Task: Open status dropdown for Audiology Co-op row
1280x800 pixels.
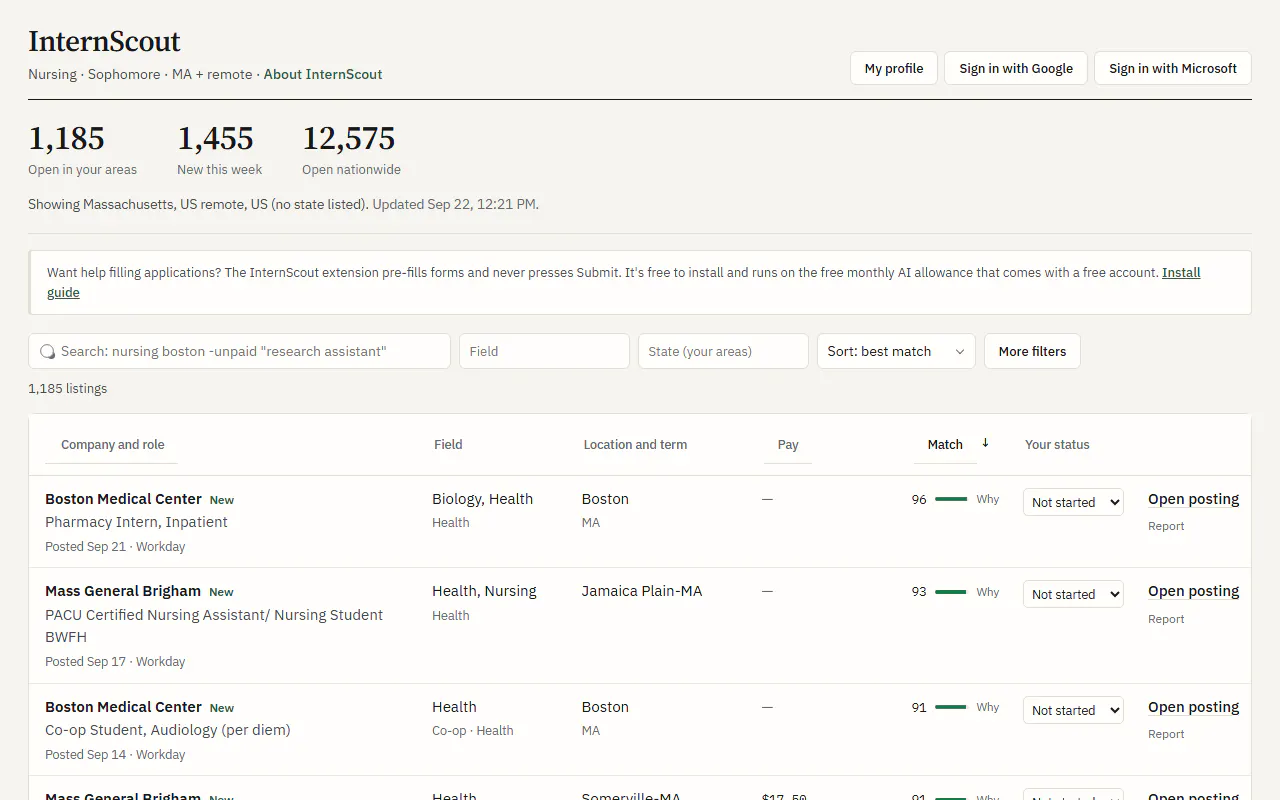Action: (1073, 710)
